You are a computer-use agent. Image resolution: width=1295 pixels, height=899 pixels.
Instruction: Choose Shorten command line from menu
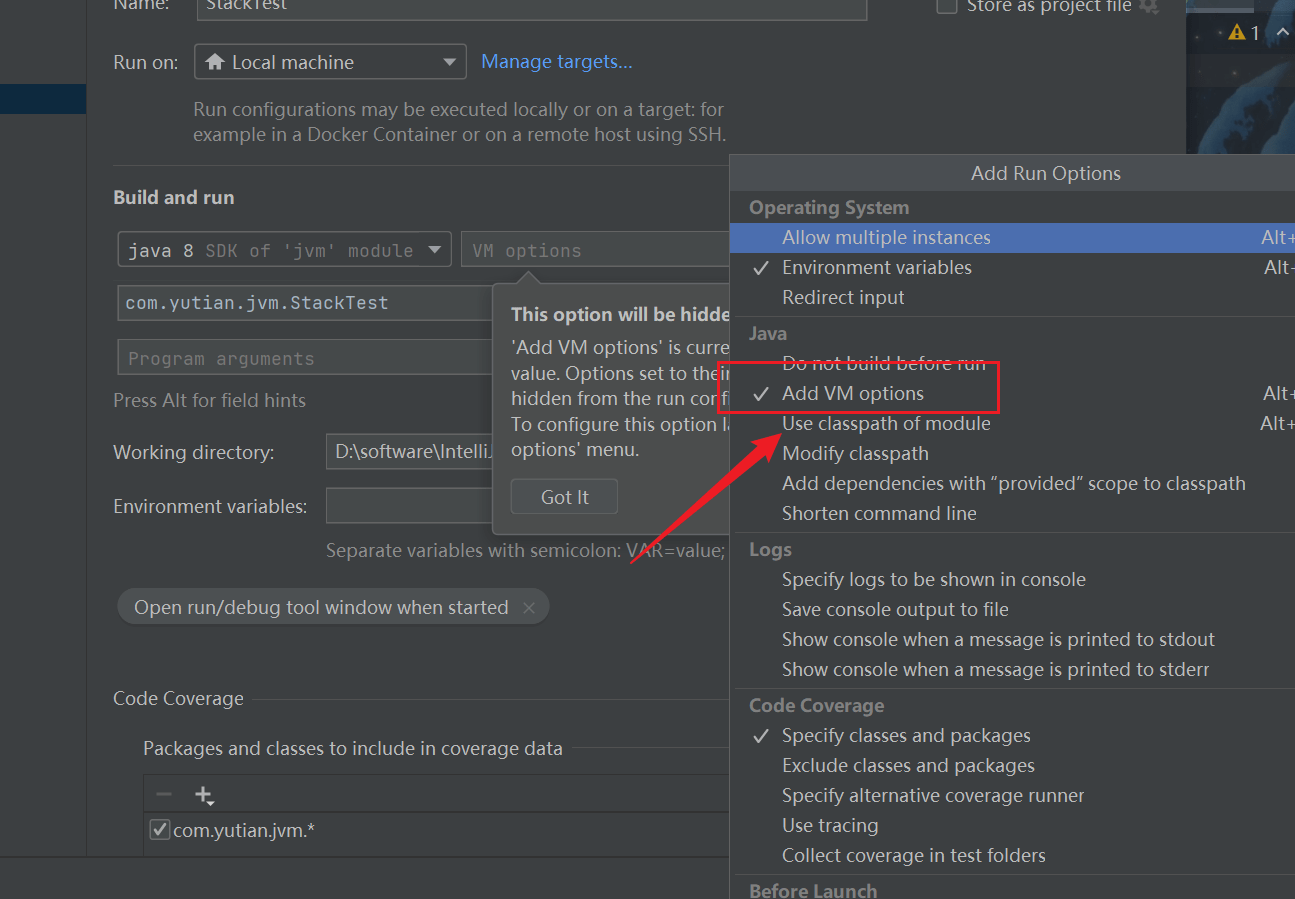pos(879,513)
